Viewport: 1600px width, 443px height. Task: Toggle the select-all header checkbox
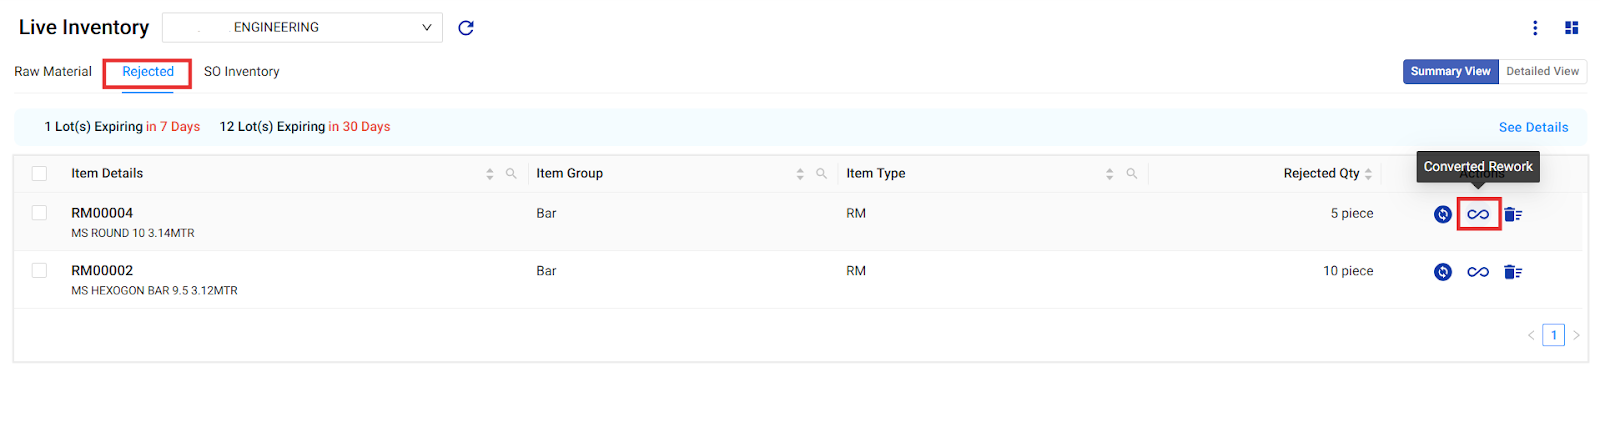[x=39, y=174]
